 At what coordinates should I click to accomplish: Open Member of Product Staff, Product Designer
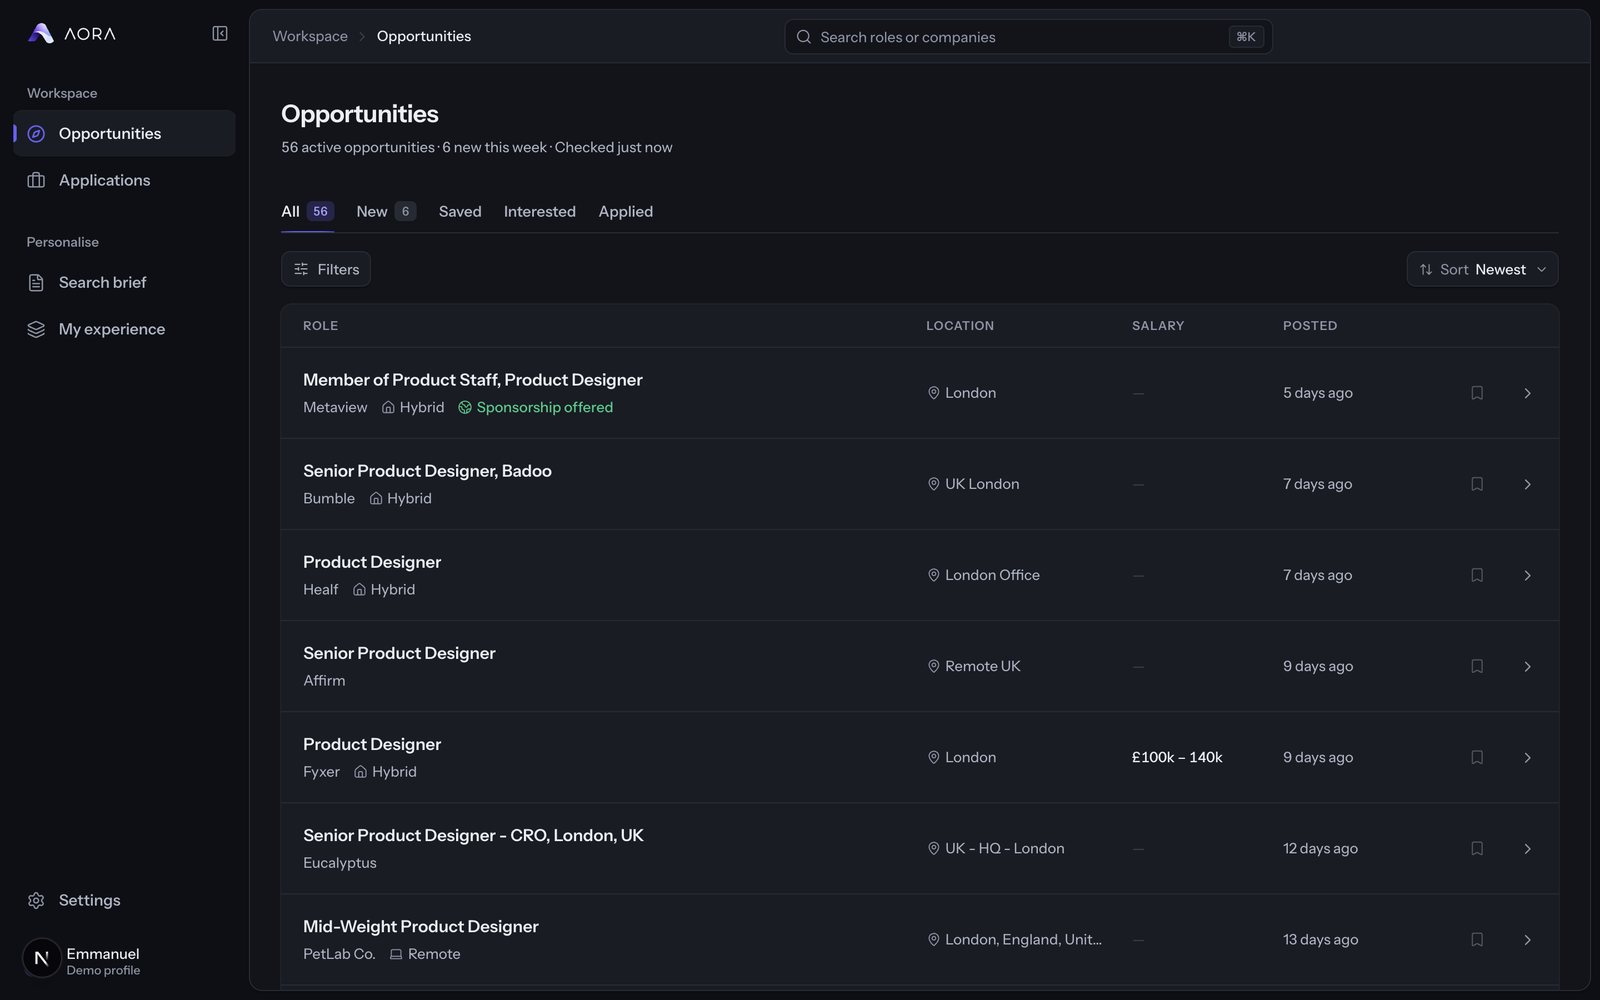click(x=473, y=380)
